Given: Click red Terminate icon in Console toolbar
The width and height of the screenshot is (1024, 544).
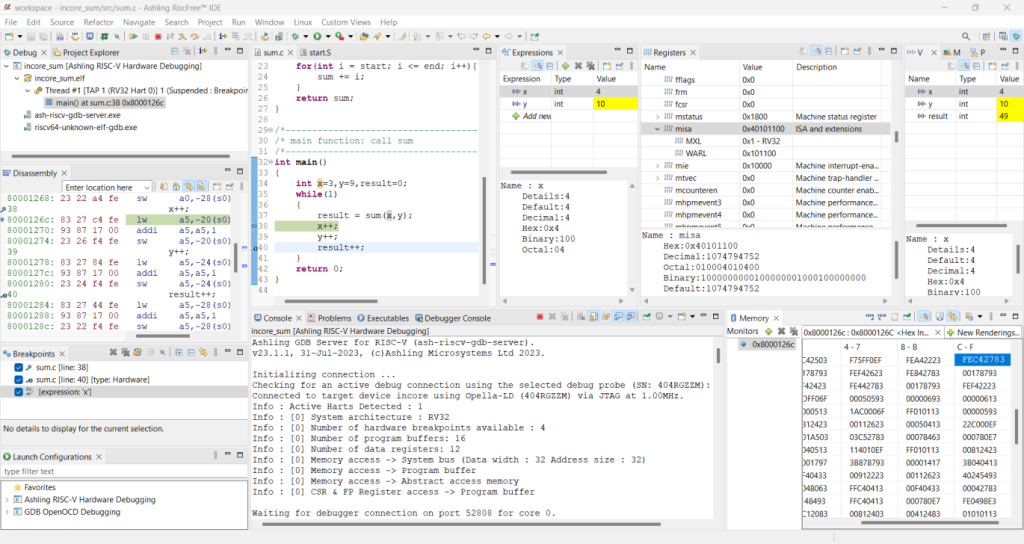Looking at the screenshot, I should (x=539, y=317).
